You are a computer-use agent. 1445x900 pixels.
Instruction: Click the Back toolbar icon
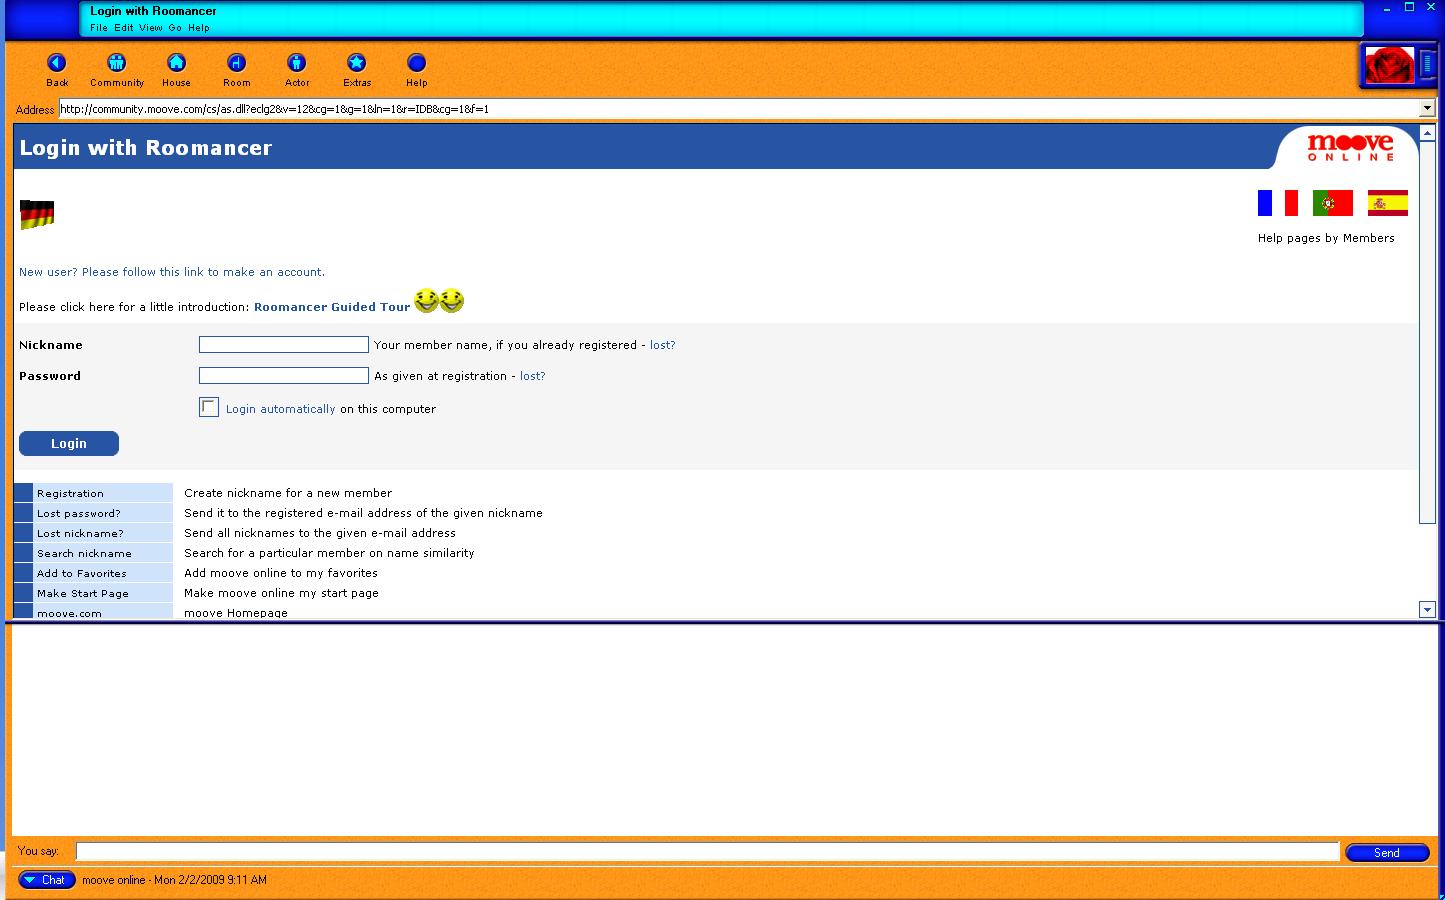click(x=57, y=63)
